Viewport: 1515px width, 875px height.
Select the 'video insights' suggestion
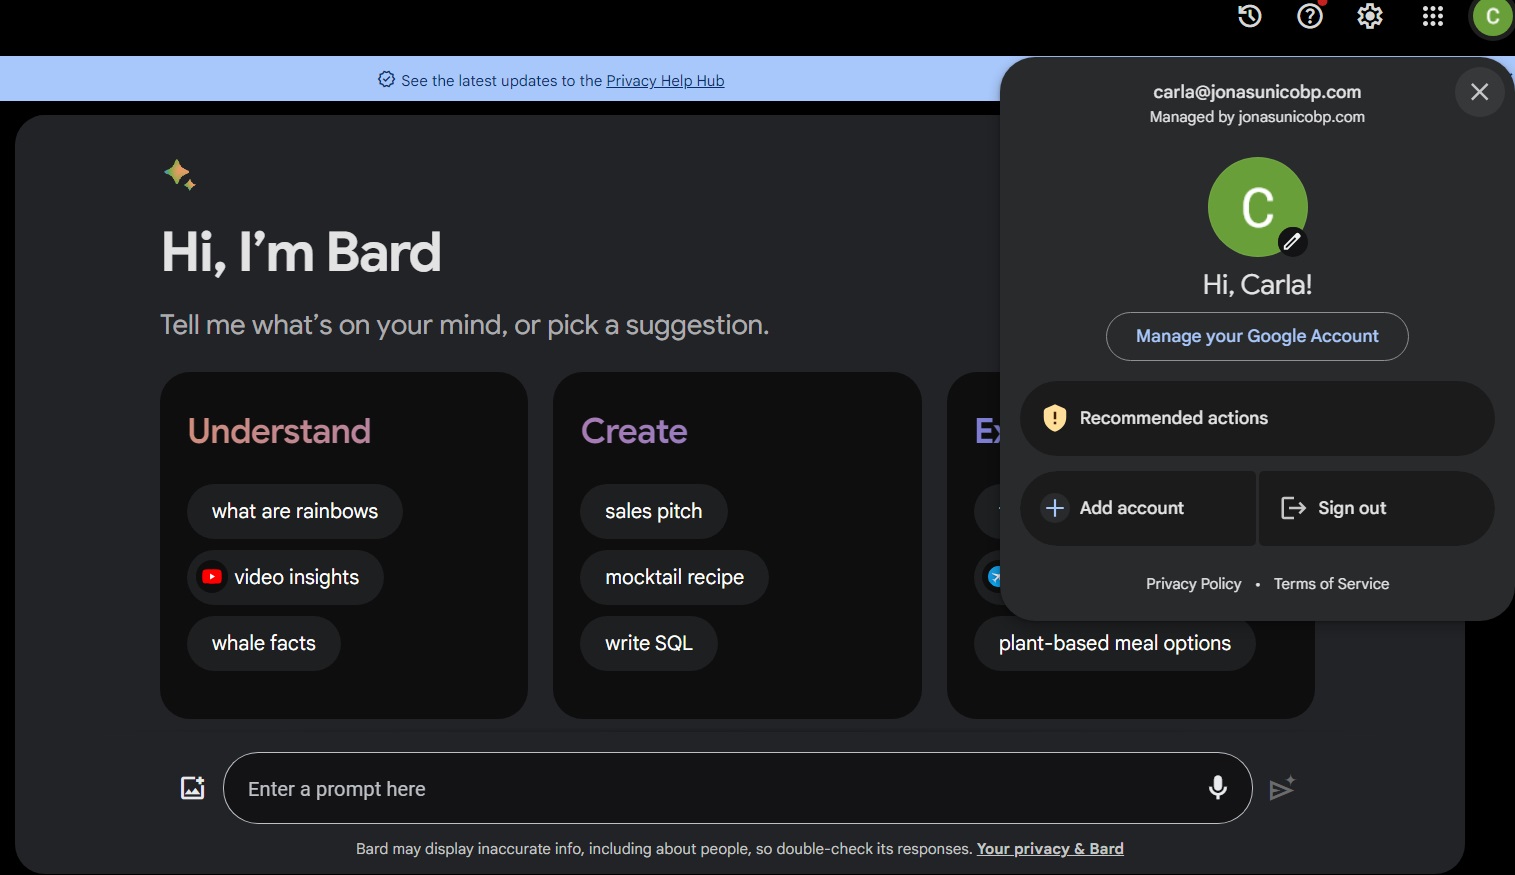[x=285, y=577]
